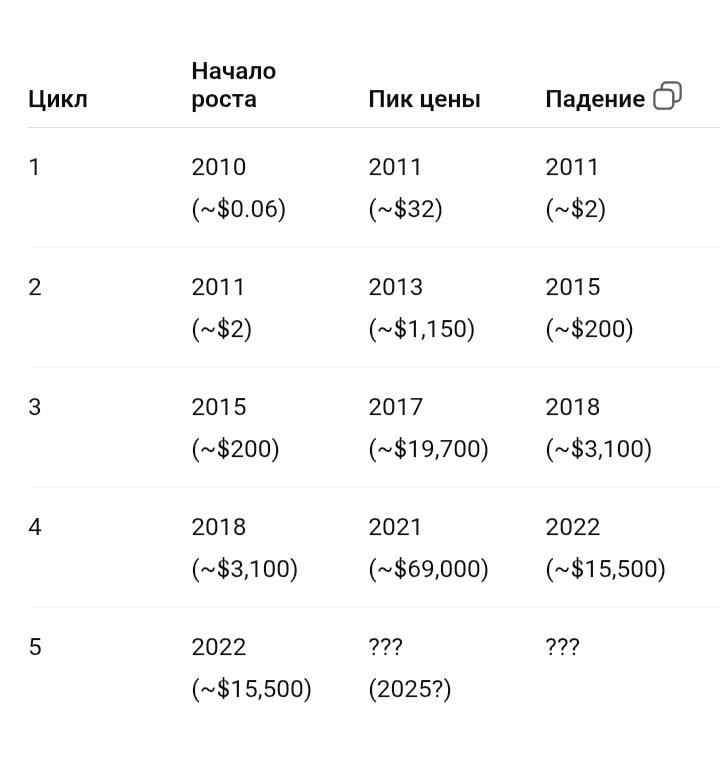Click the "Пик цены" column header

pyautogui.click(x=424, y=100)
